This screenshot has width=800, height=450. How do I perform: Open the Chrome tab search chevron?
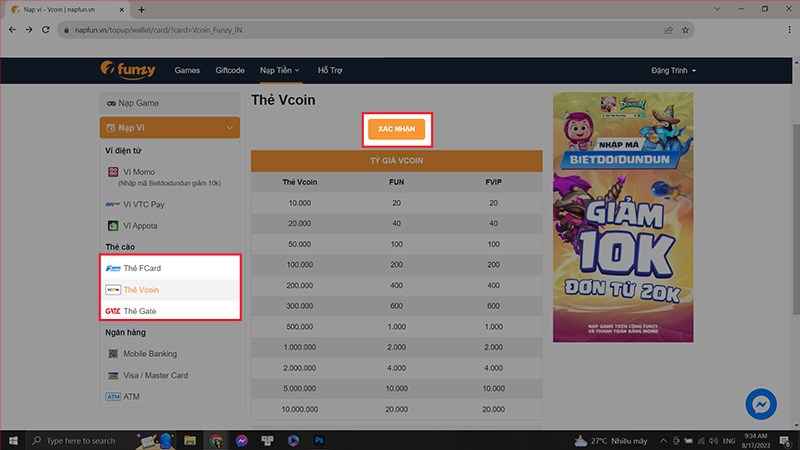[717, 9]
